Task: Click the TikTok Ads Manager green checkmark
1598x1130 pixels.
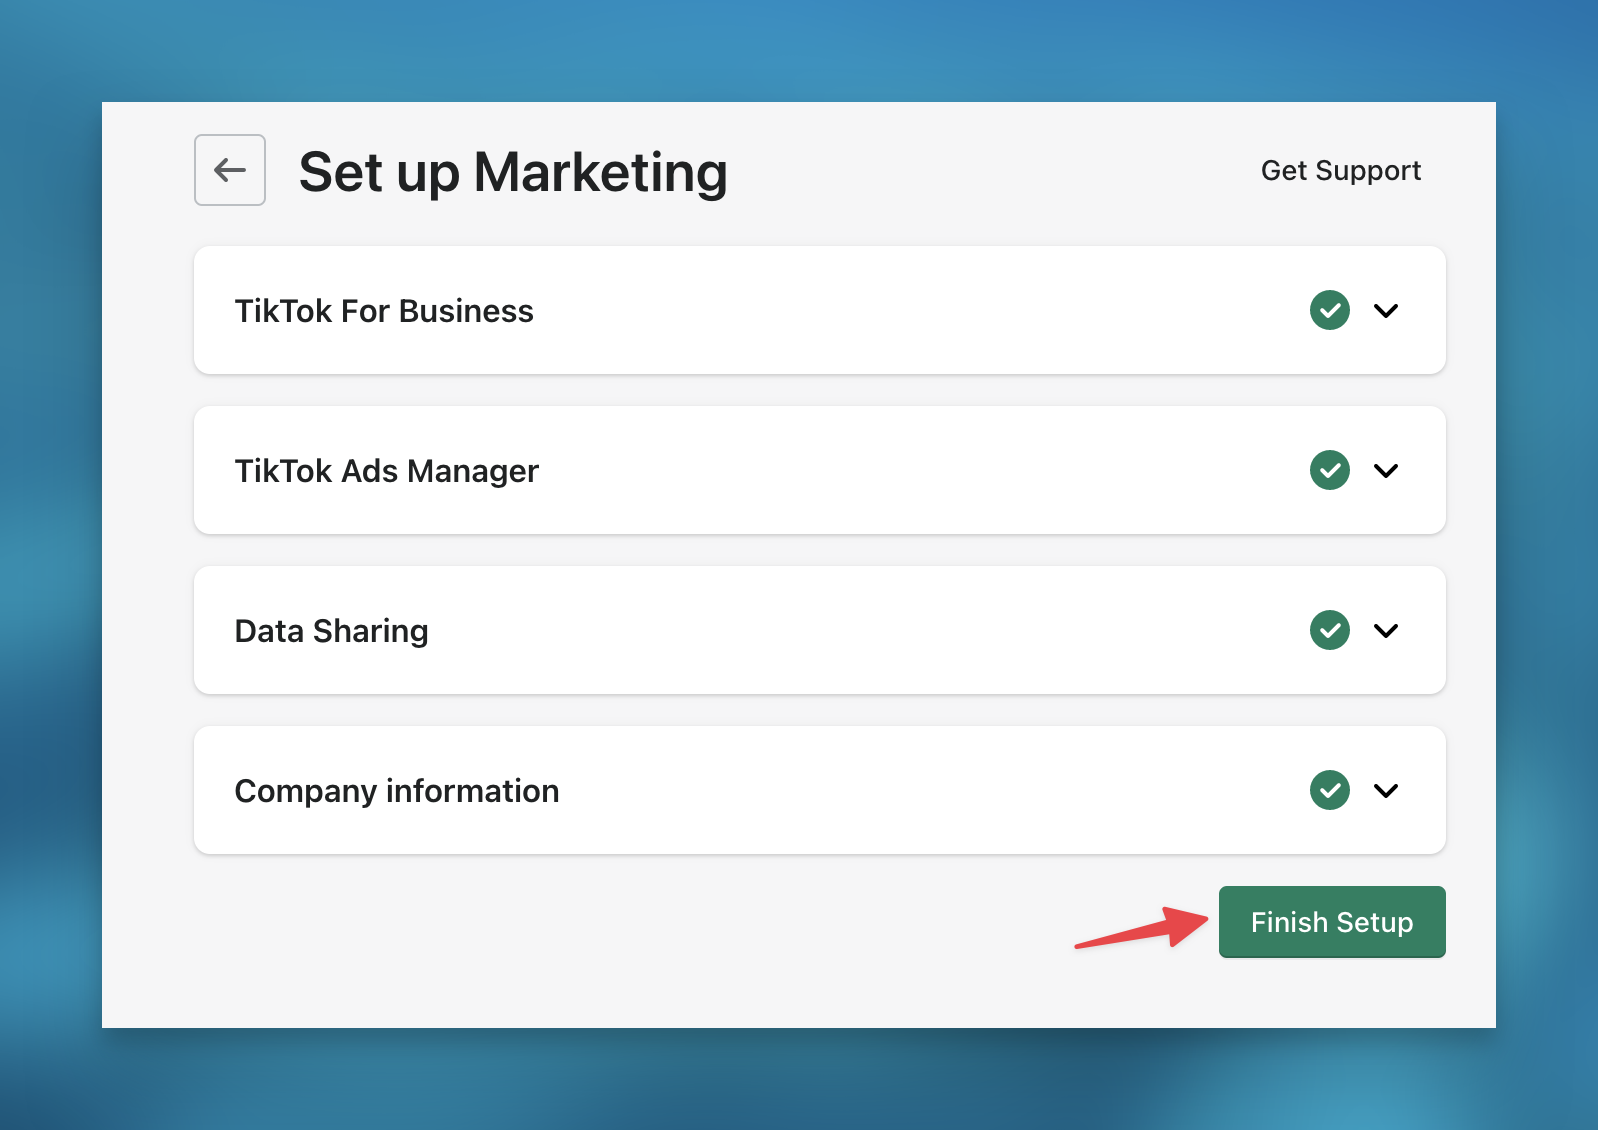Action: pos(1330,470)
